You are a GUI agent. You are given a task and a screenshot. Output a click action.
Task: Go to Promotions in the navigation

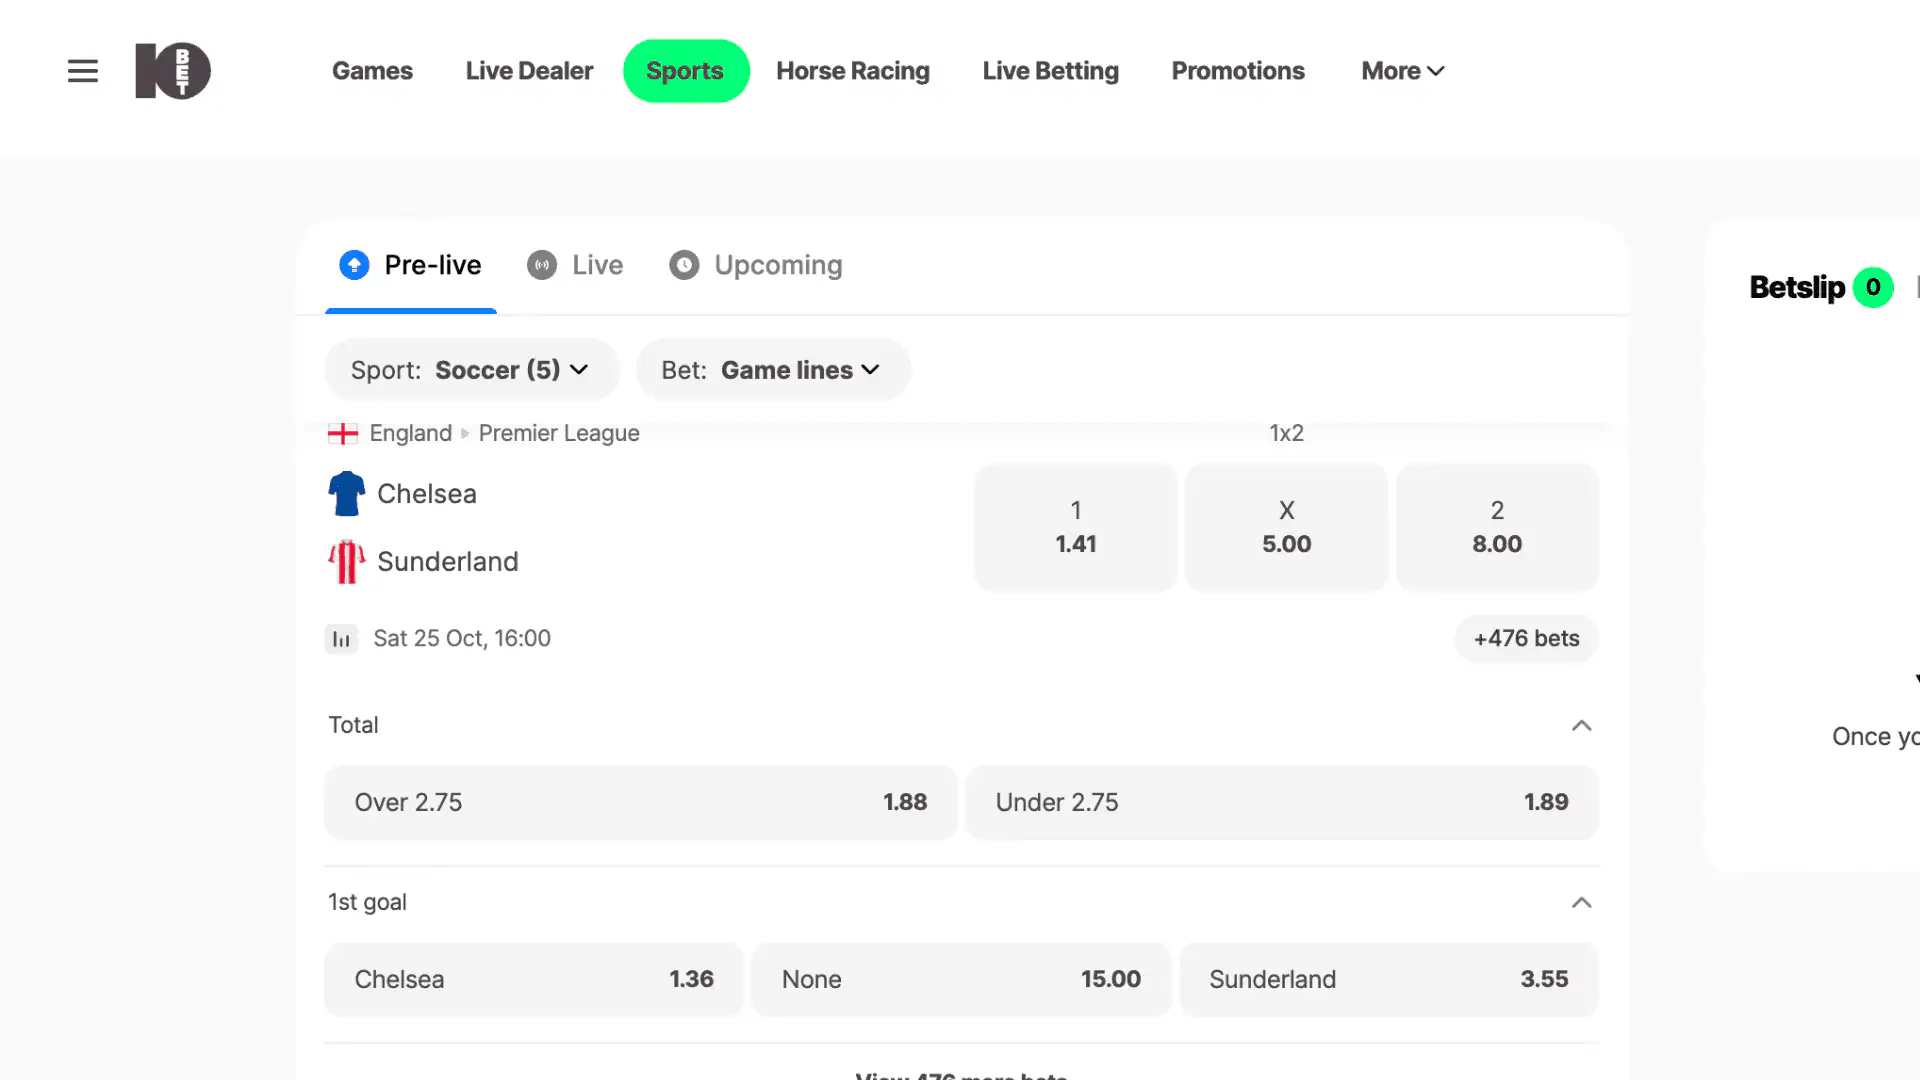1238,70
